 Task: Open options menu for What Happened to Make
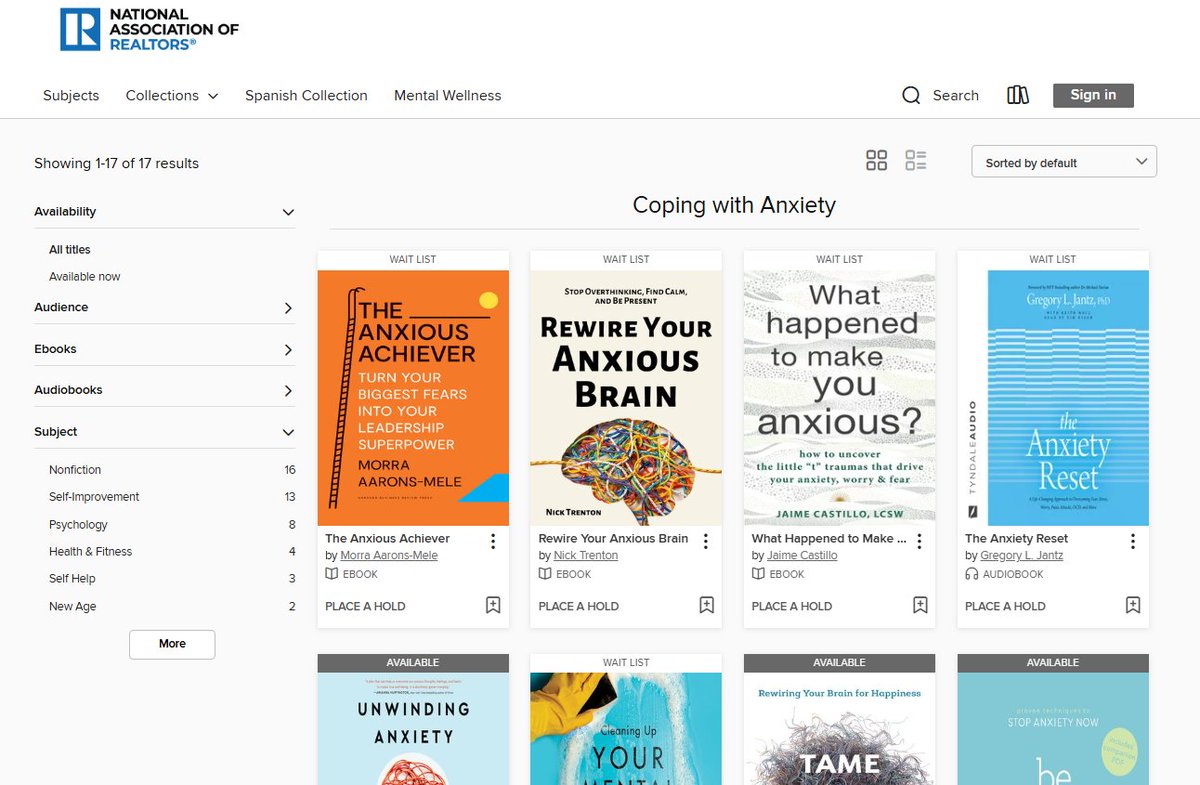(x=920, y=541)
